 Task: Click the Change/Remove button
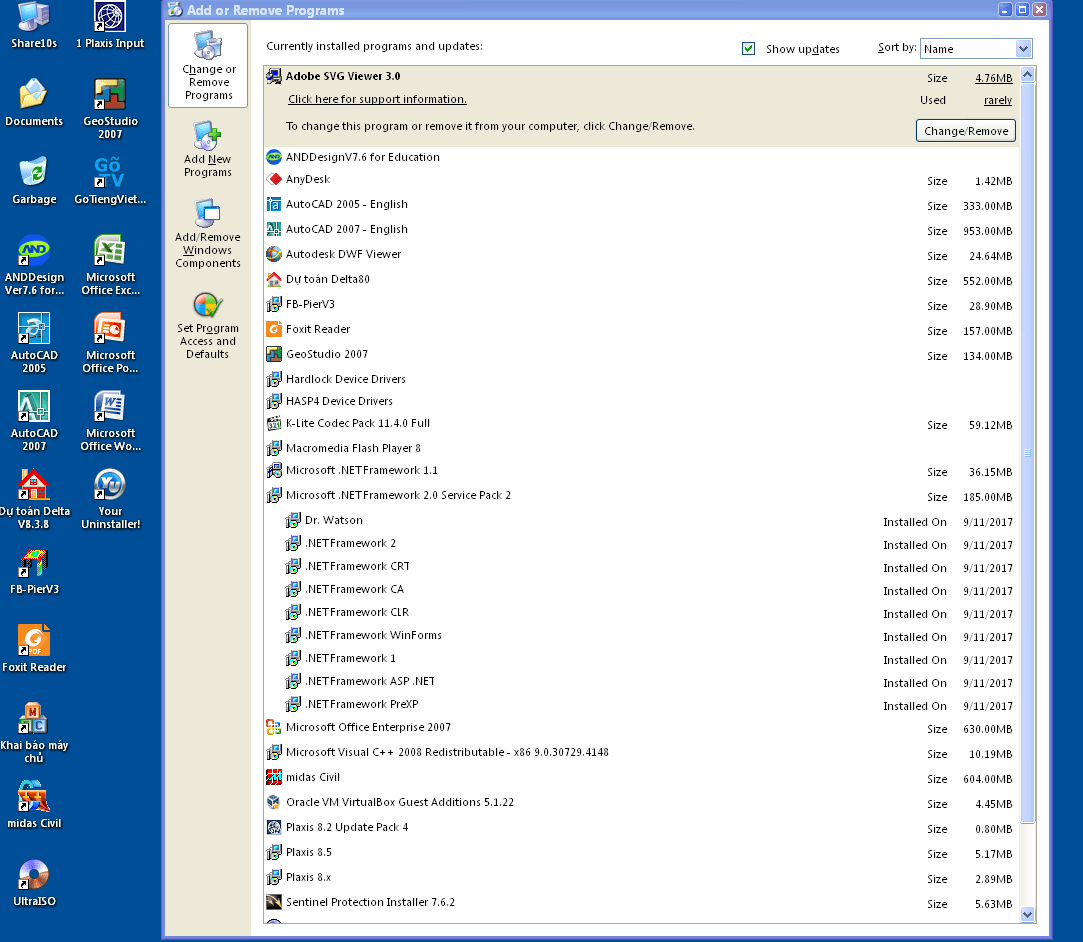(x=965, y=131)
